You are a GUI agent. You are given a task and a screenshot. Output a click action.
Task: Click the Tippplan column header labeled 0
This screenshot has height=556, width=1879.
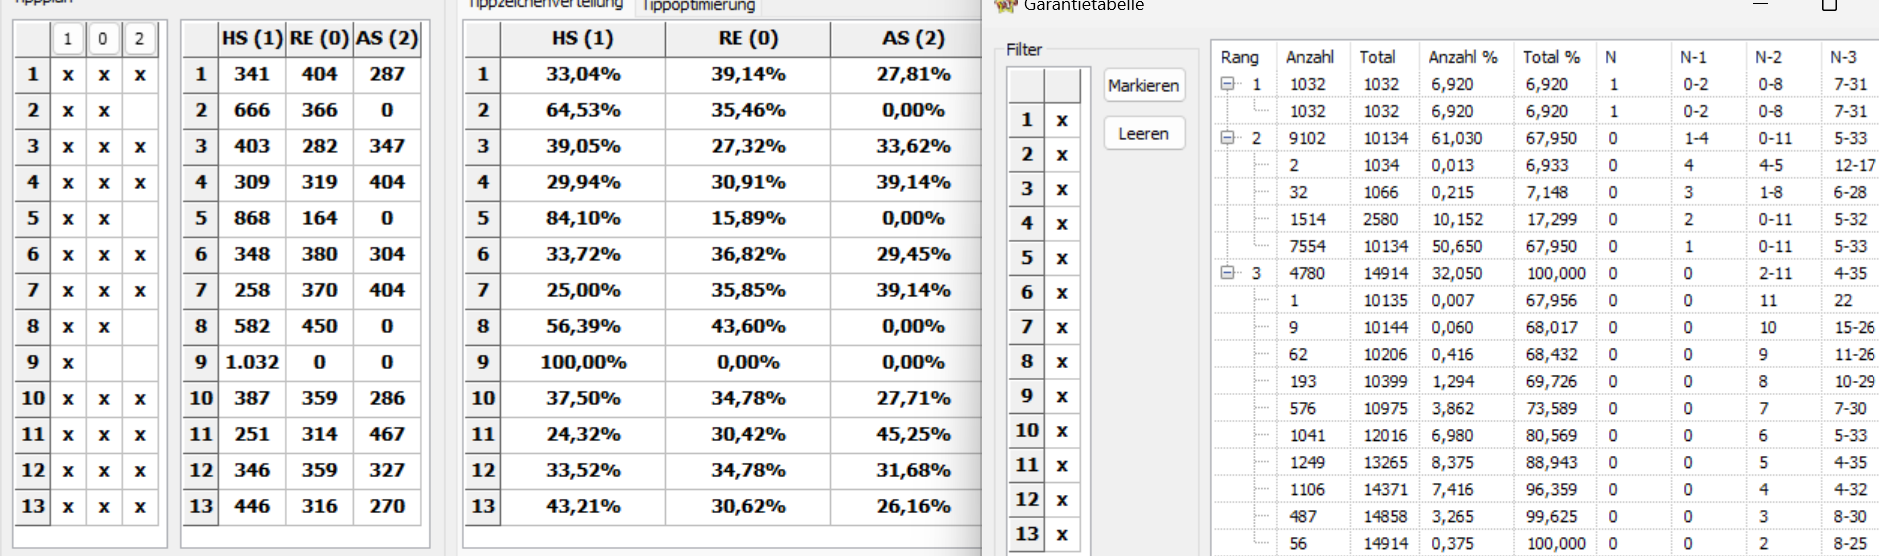coord(103,39)
